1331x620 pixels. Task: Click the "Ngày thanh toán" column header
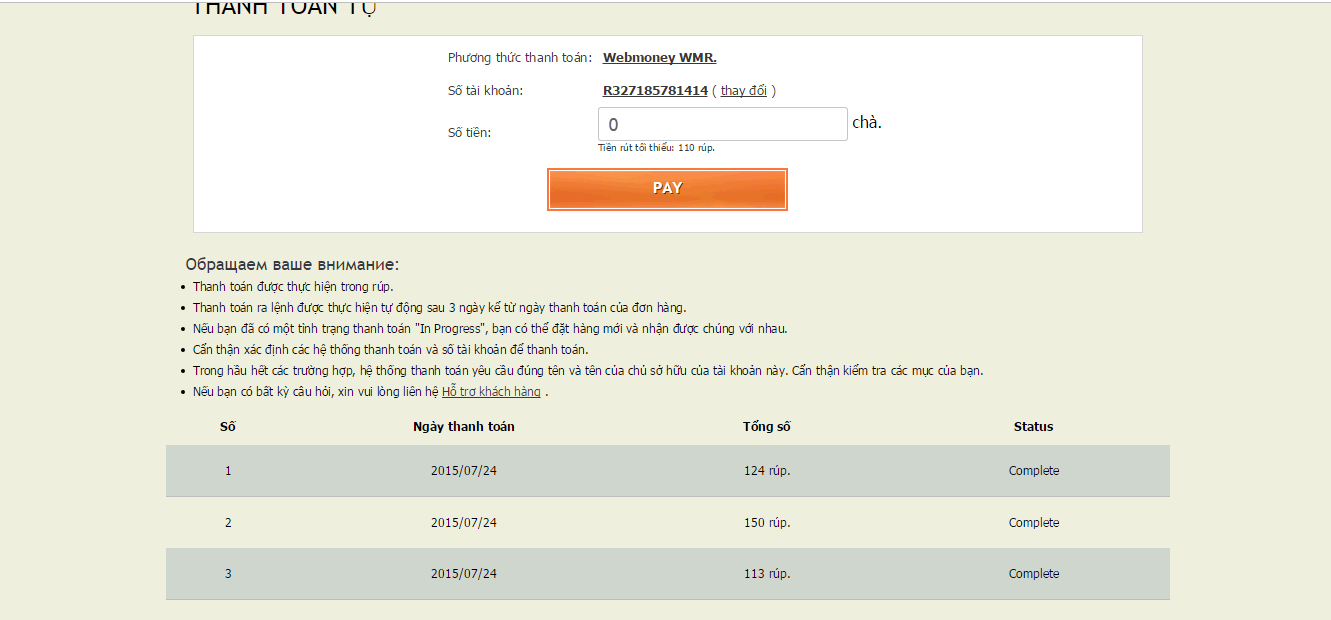pyautogui.click(x=464, y=427)
